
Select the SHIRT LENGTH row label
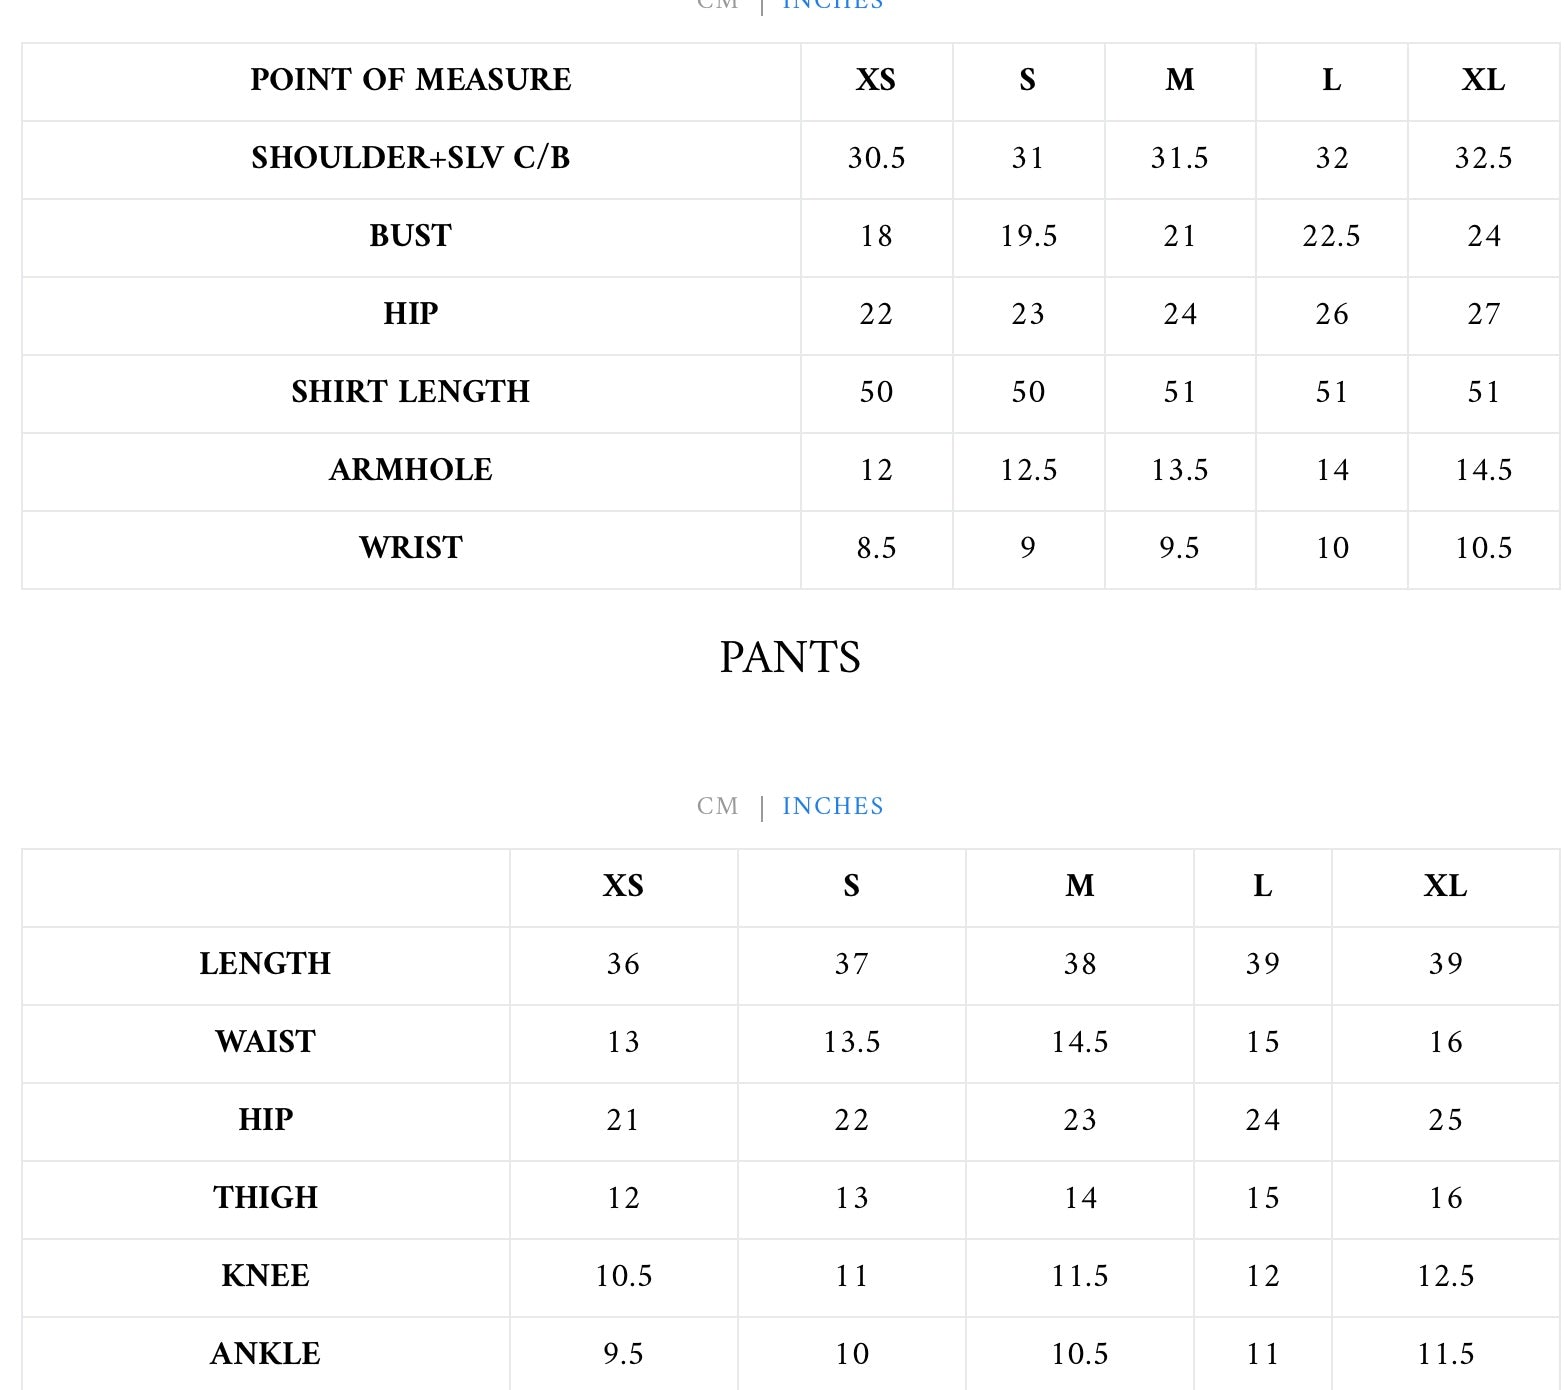410,392
